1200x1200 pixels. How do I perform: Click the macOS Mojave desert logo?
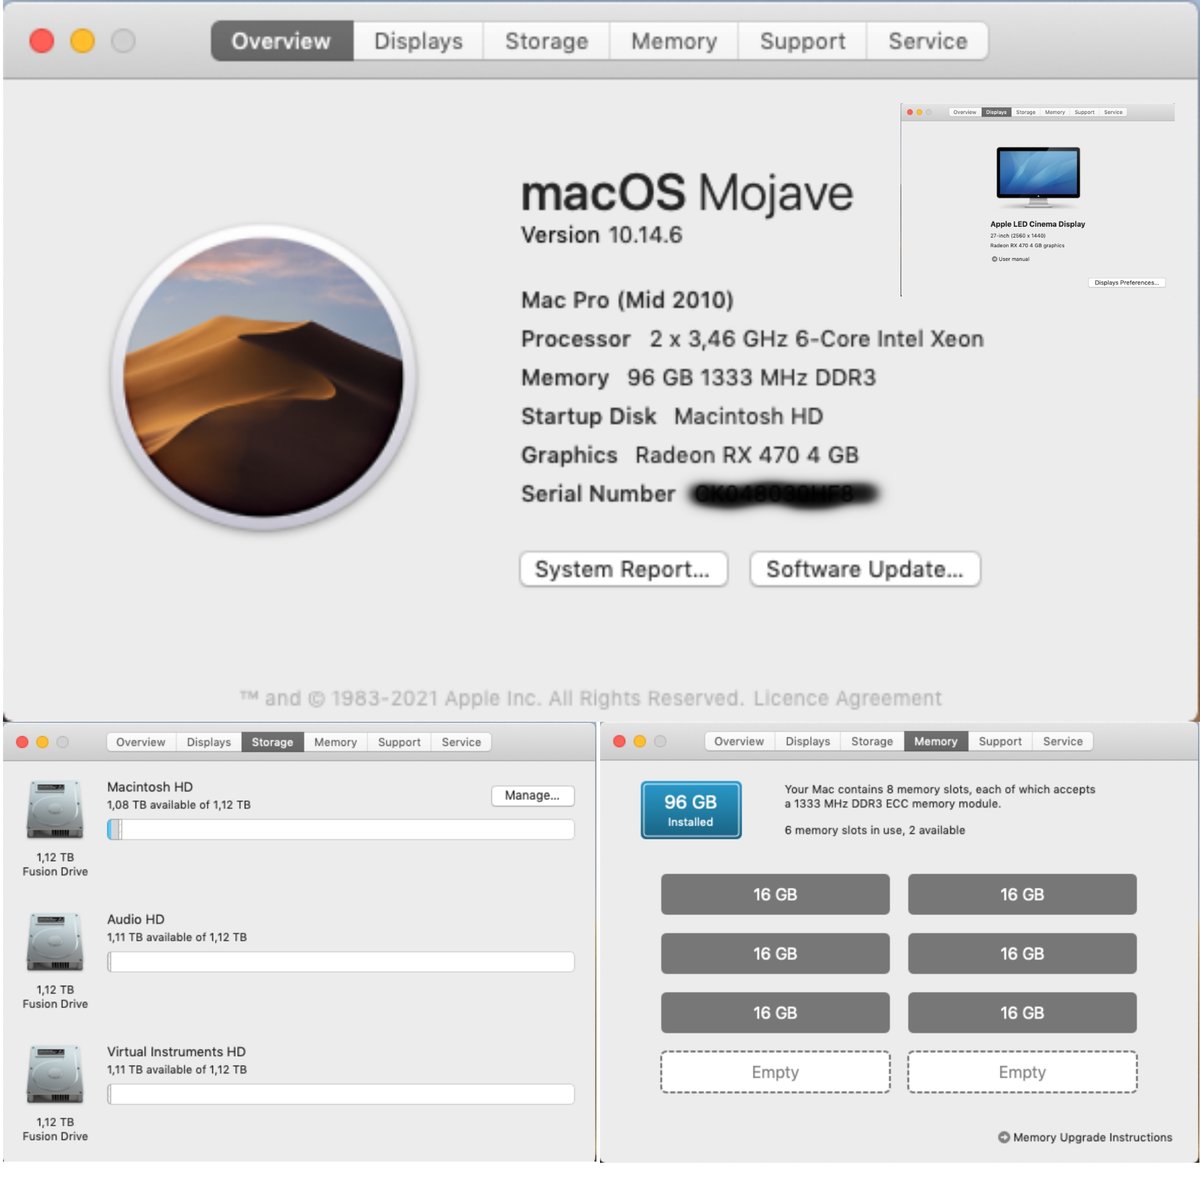[x=264, y=377]
